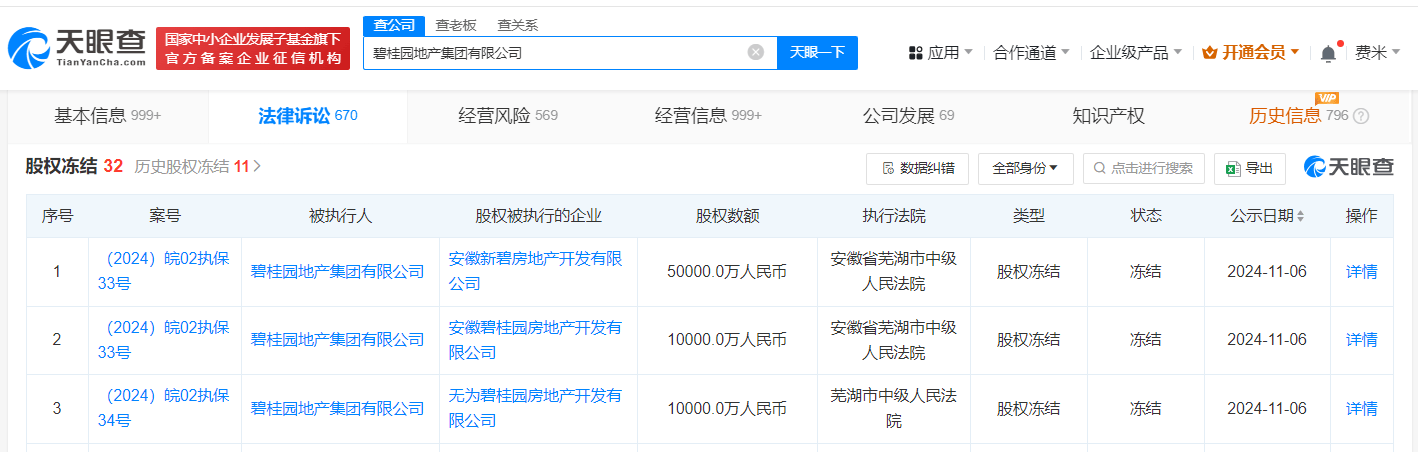Image resolution: width=1418 pixels, height=452 pixels.
Task: Click the 50000.0万人民币 amount cell
Action: click(727, 272)
